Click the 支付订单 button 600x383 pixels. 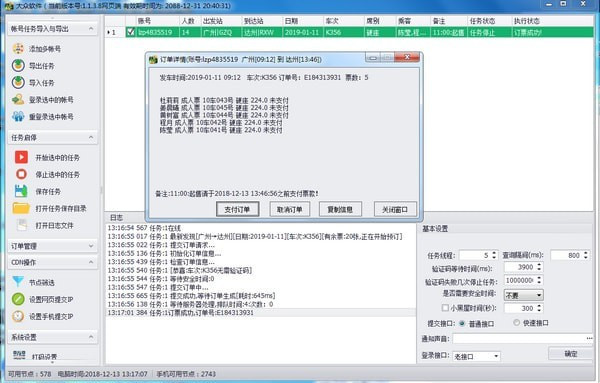(237, 209)
